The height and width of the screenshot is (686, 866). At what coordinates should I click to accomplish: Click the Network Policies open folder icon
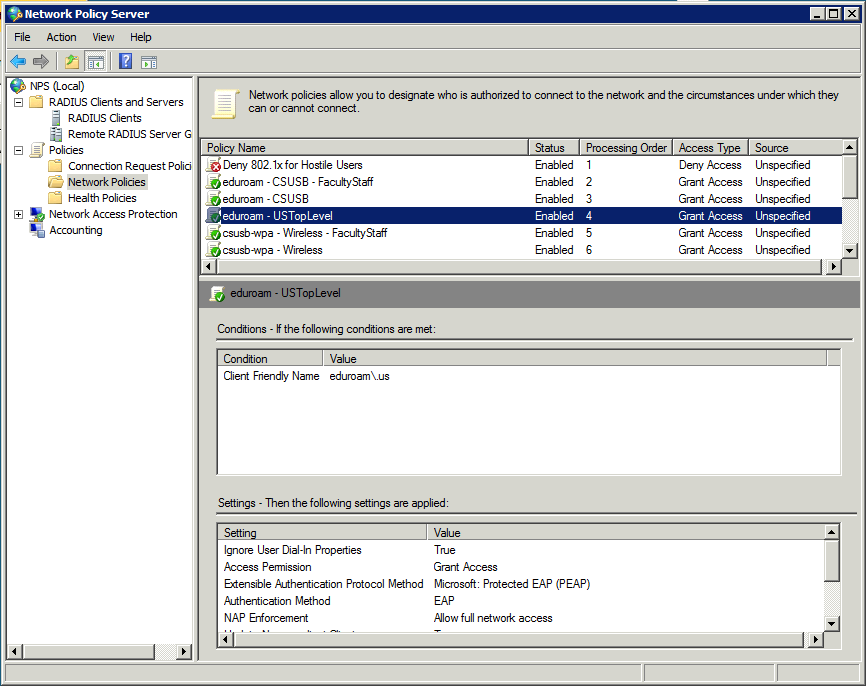55,182
